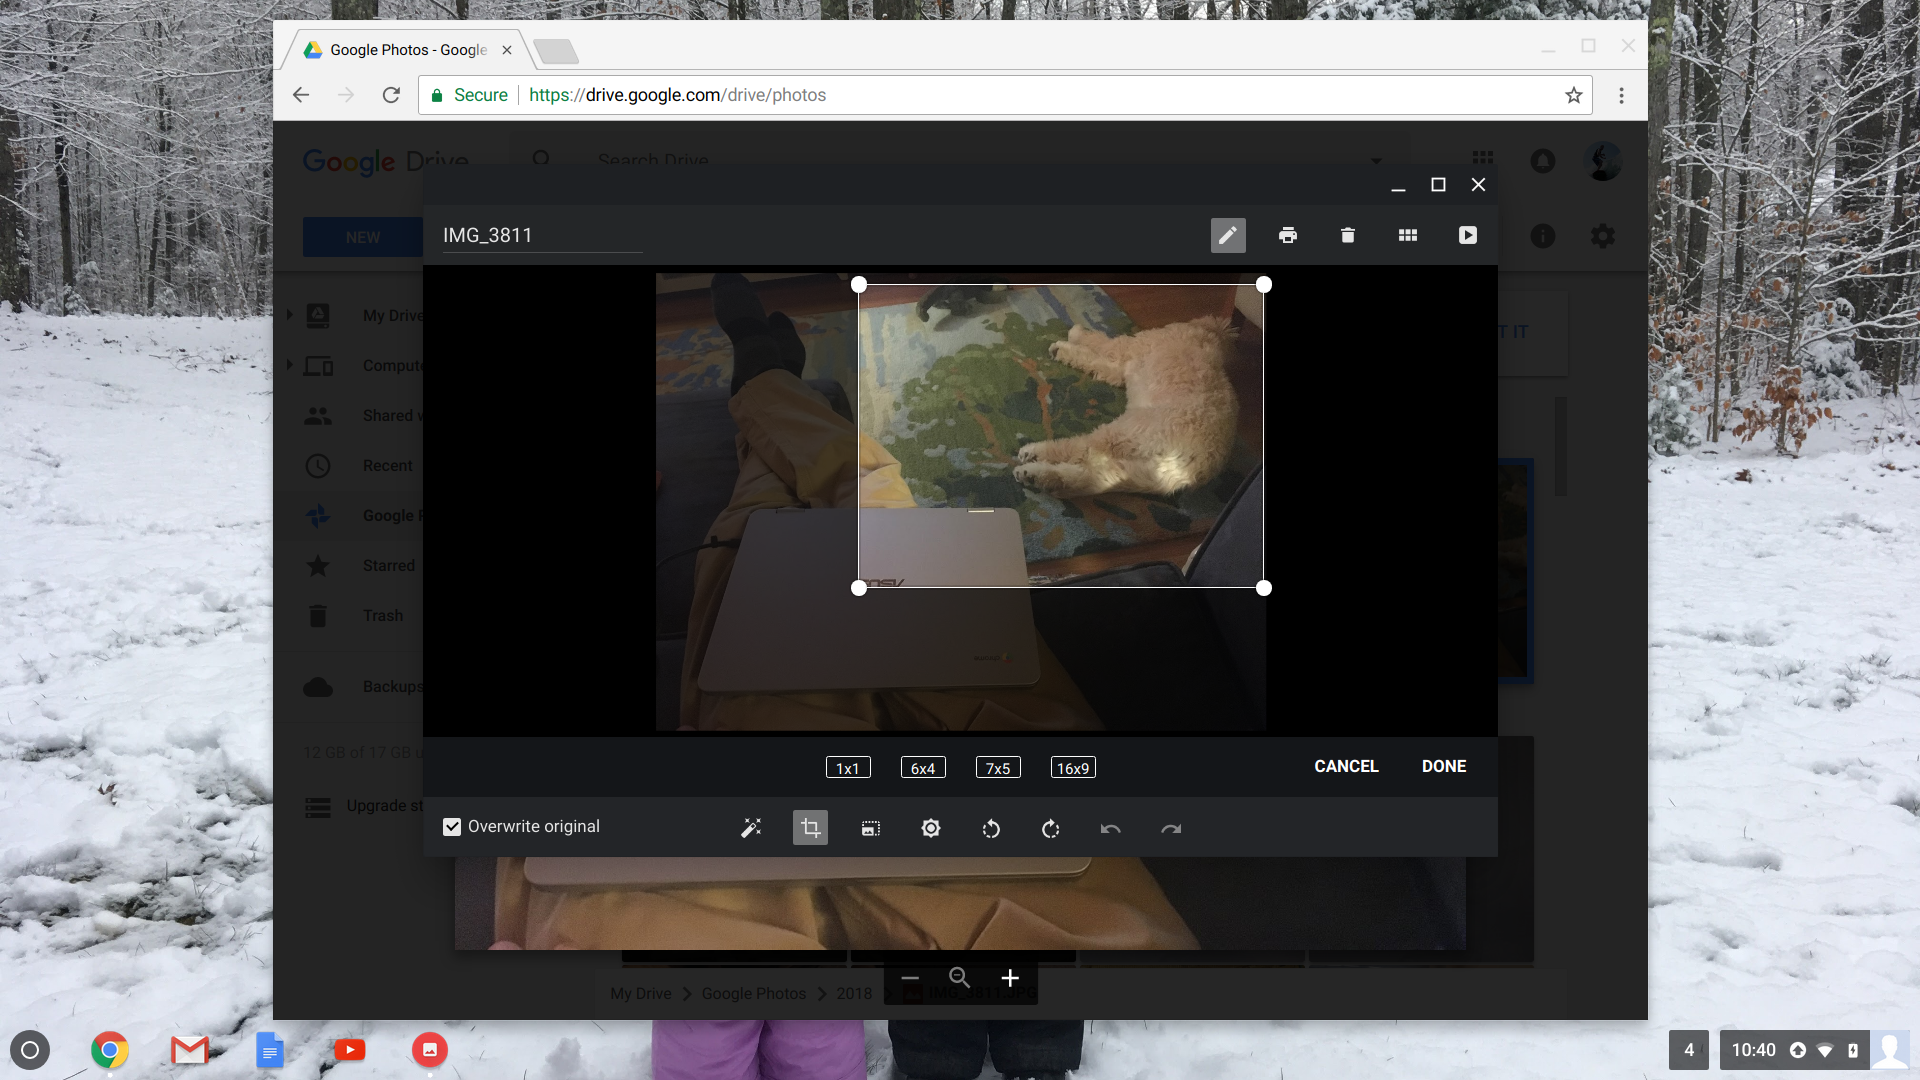
Task: Click CANCEL to discard crop
Action: coord(1346,766)
